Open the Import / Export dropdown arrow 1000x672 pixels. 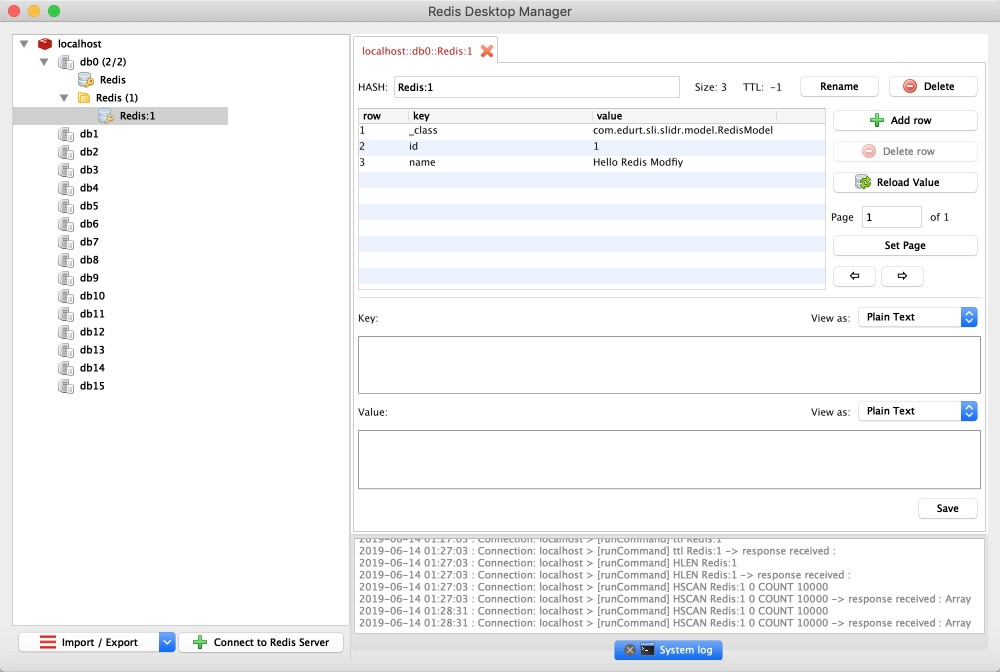pyautogui.click(x=166, y=642)
